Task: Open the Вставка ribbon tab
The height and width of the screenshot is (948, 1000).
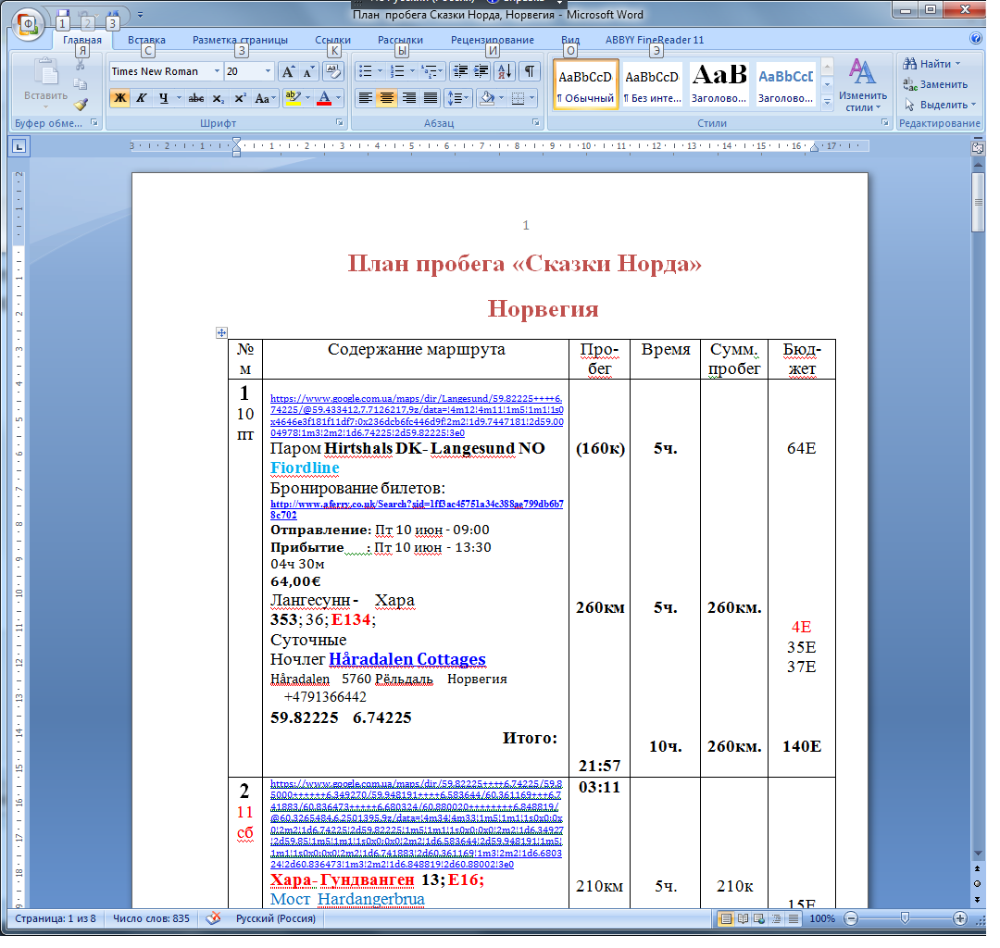Action: 146,40
